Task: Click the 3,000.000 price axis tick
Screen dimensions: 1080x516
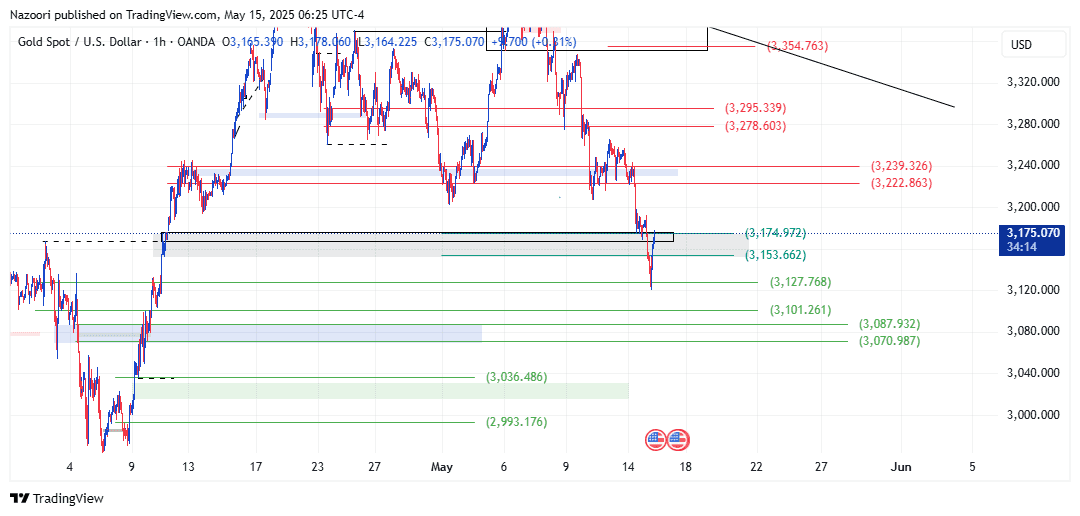Action: click(1033, 415)
